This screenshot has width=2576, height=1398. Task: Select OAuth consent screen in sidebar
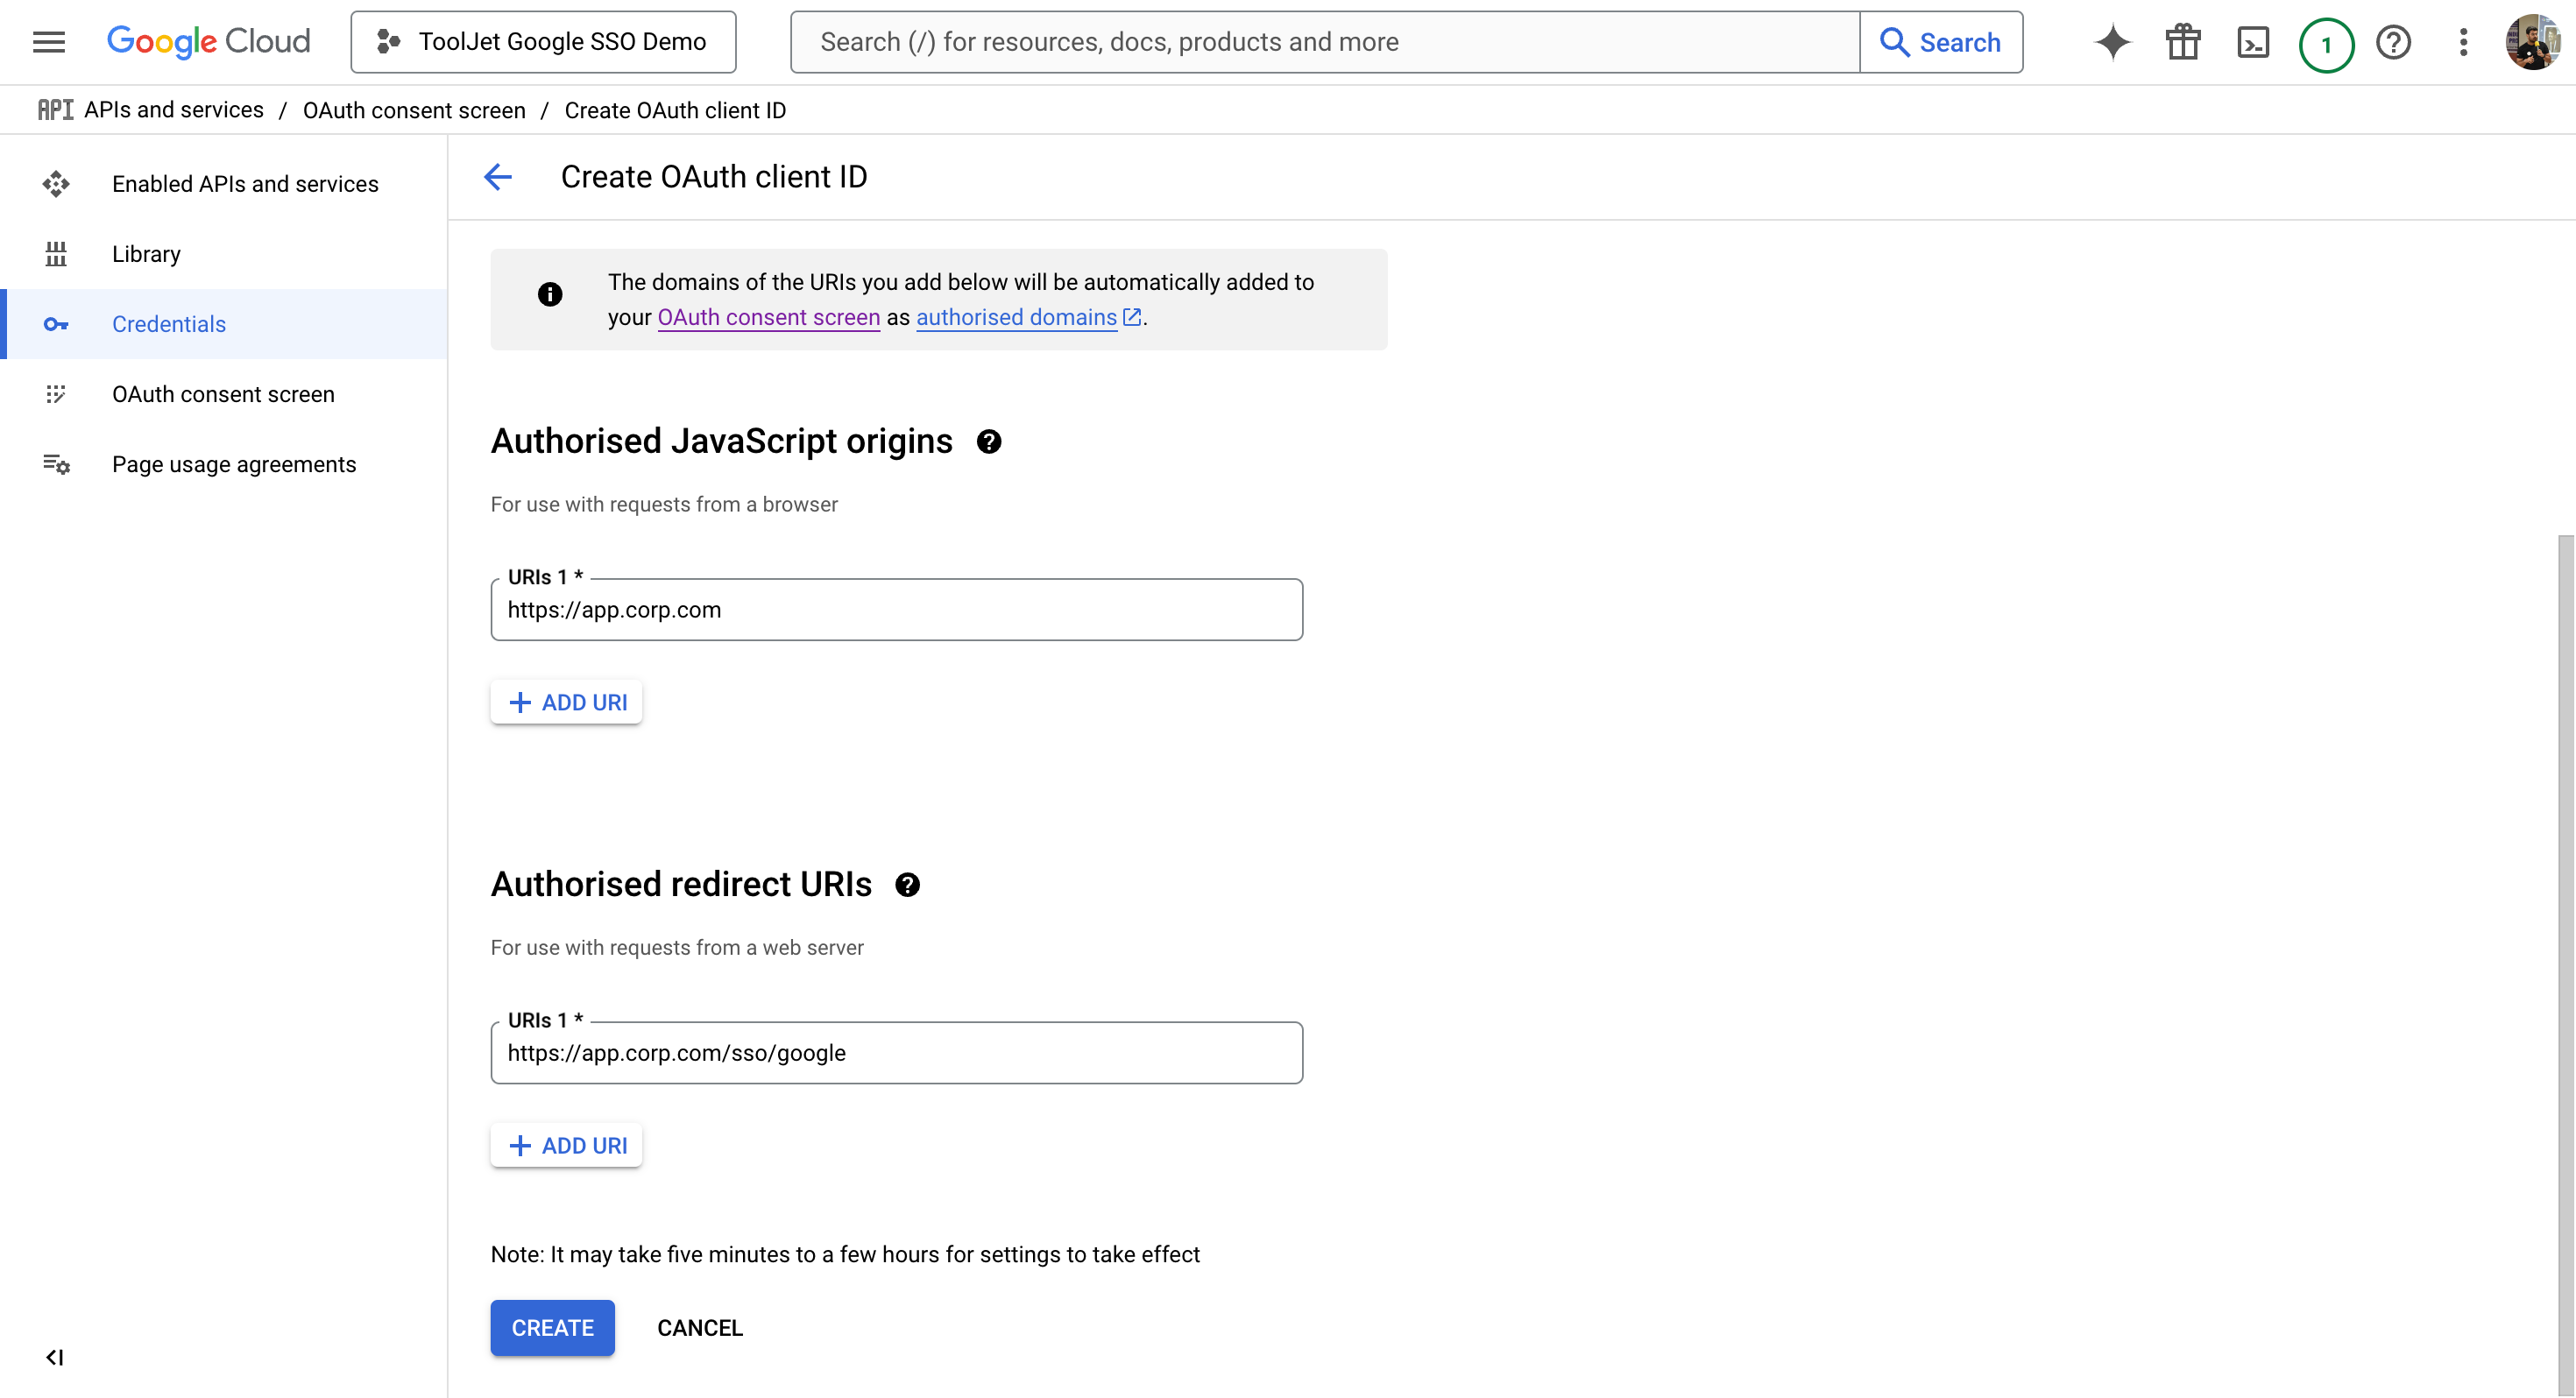coord(223,394)
